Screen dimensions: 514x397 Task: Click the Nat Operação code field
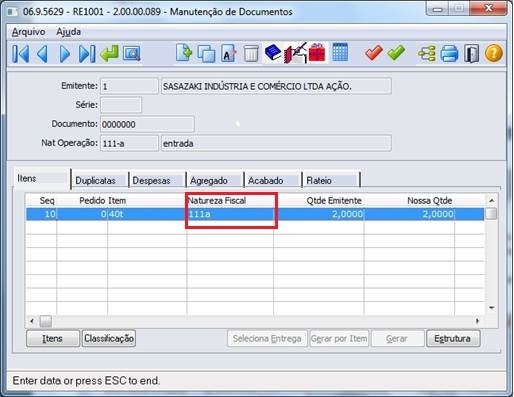coord(129,143)
